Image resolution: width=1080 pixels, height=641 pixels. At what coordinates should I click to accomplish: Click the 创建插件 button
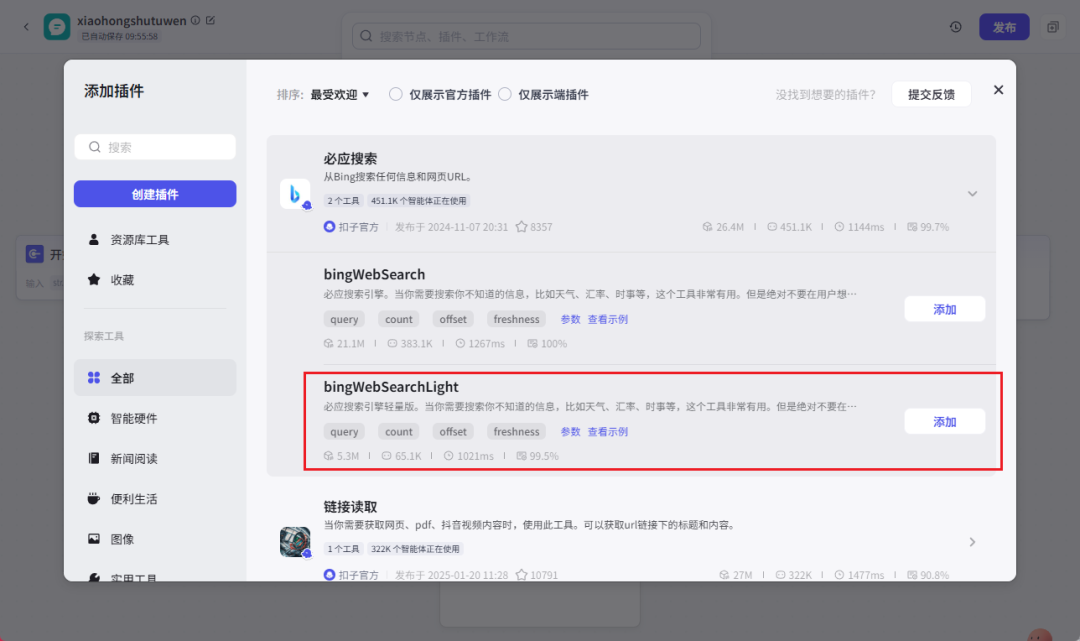(155, 194)
